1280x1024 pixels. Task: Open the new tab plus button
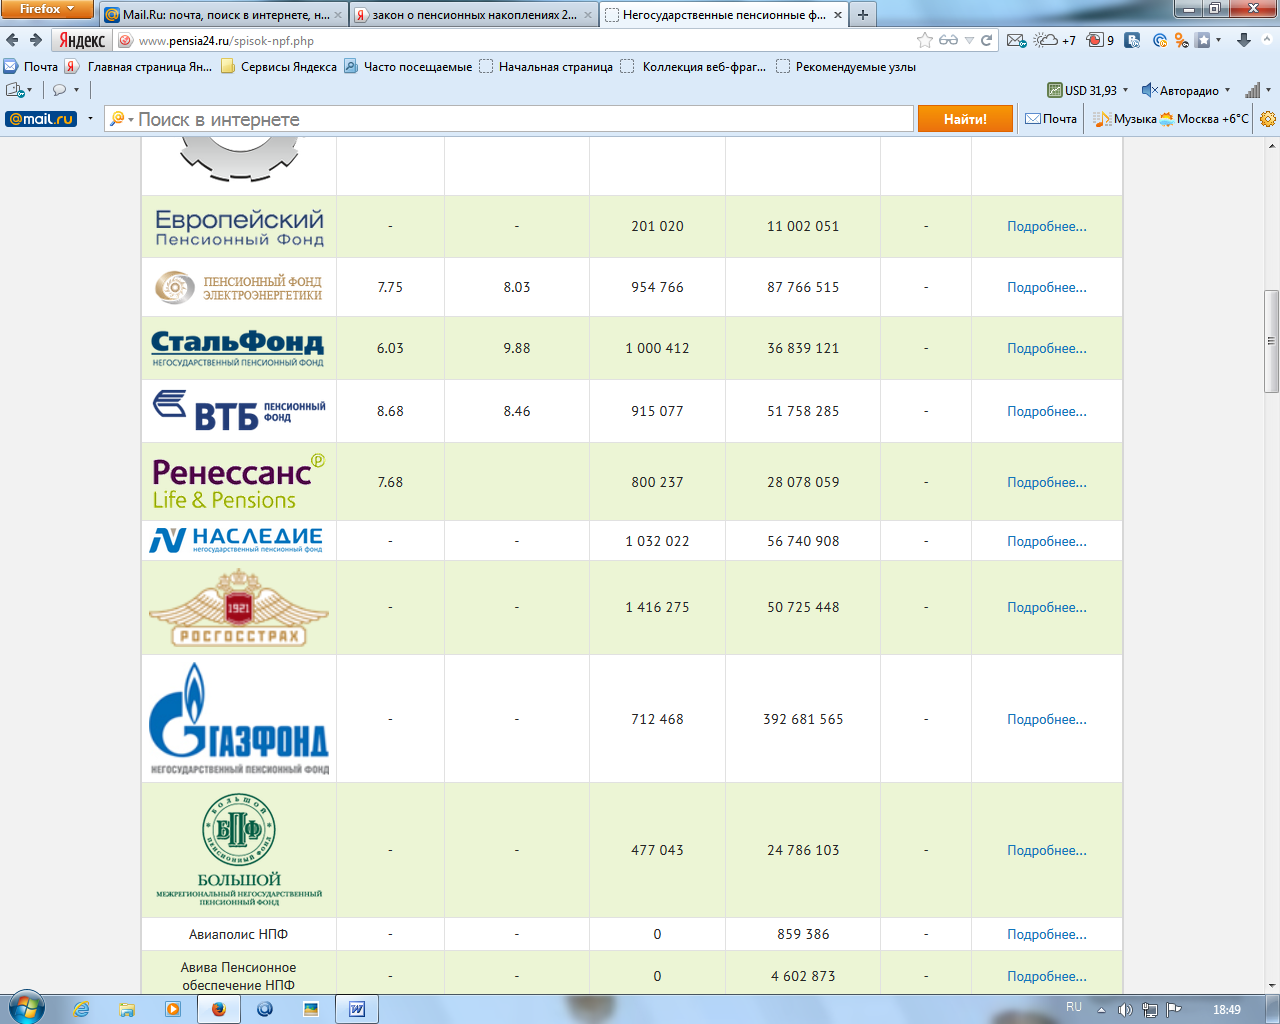(x=862, y=14)
